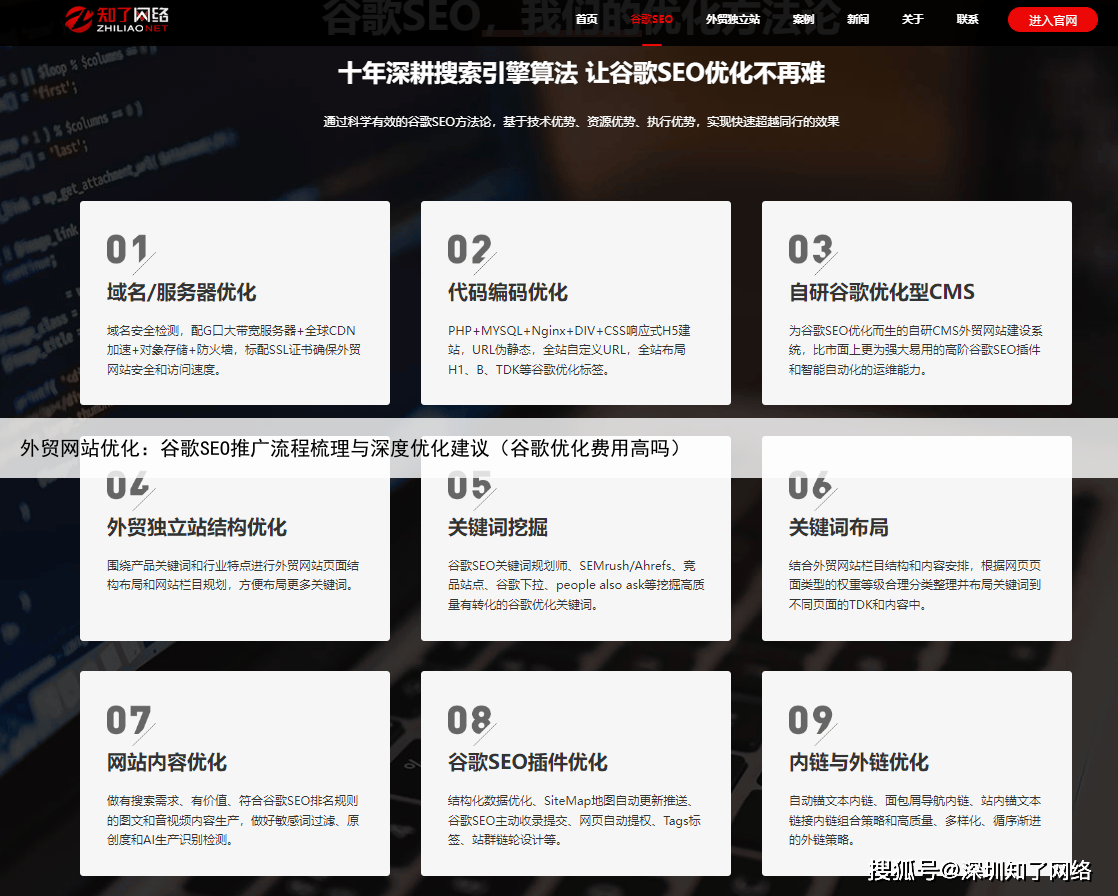The height and width of the screenshot is (896, 1118).
Task: Open the 外贸独立站结构优化 card title
Action: click(196, 528)
